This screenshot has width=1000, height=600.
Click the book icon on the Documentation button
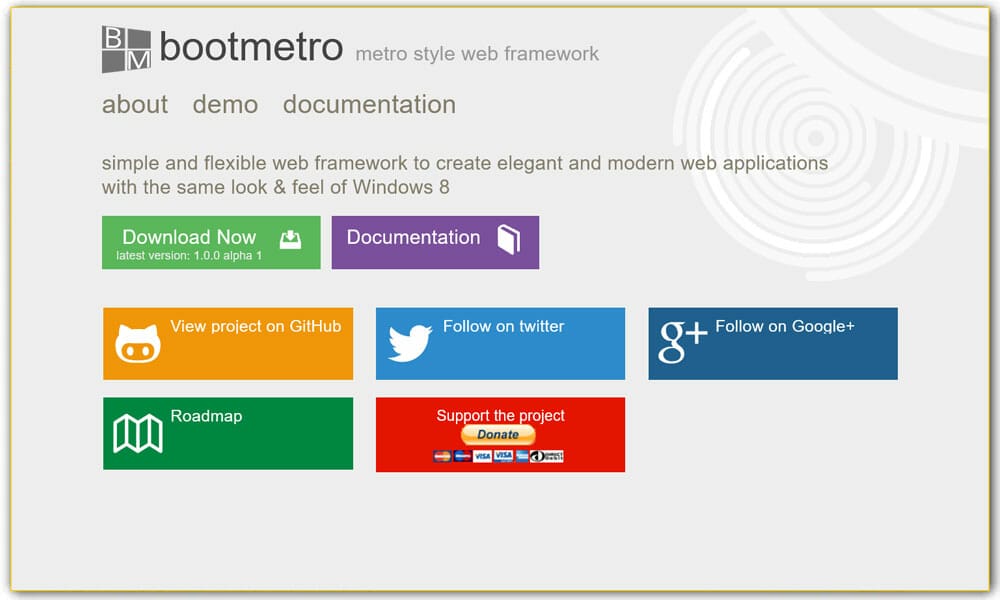(508, 240)
